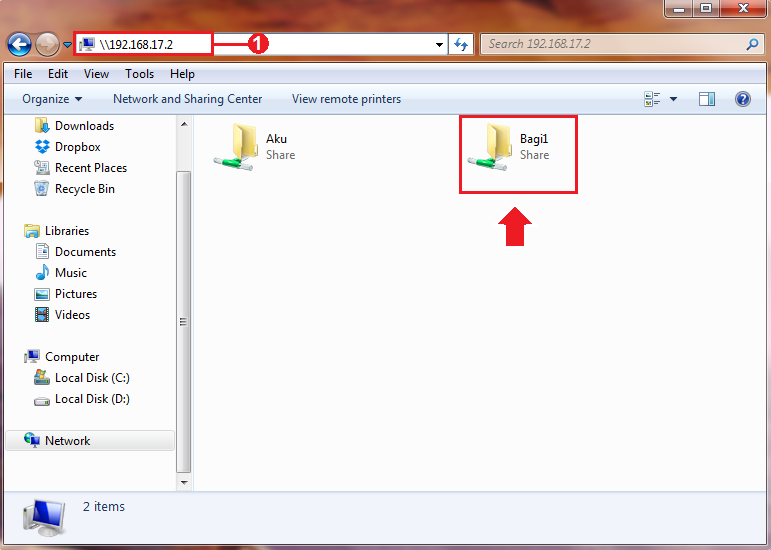Expand the address bar history dropdown
The width and height of the screenshot is (771, 550).
click(x=439, y=45)
